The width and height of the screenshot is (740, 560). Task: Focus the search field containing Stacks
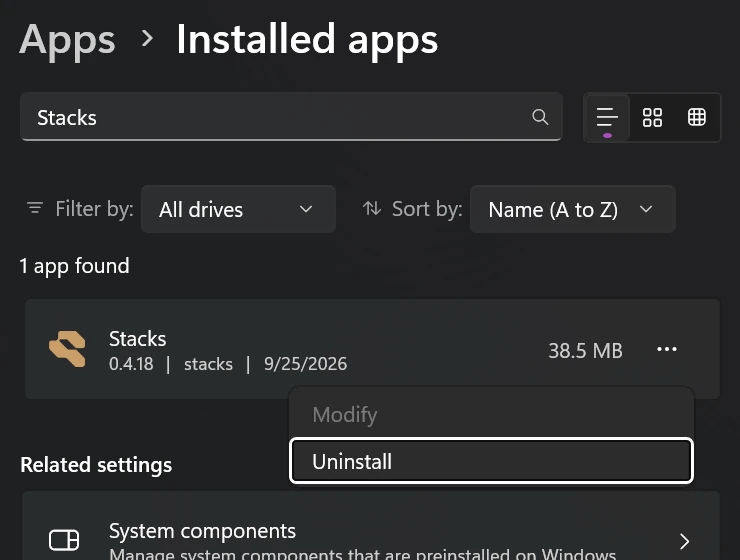point(291,117)
